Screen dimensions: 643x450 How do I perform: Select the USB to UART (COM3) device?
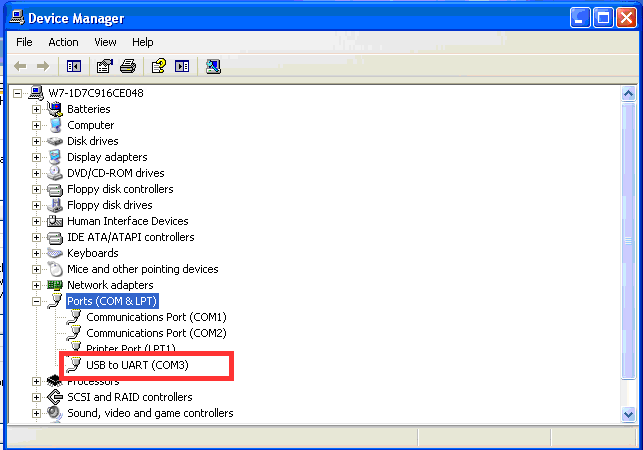pyautogui.click(x=137, y=365)
